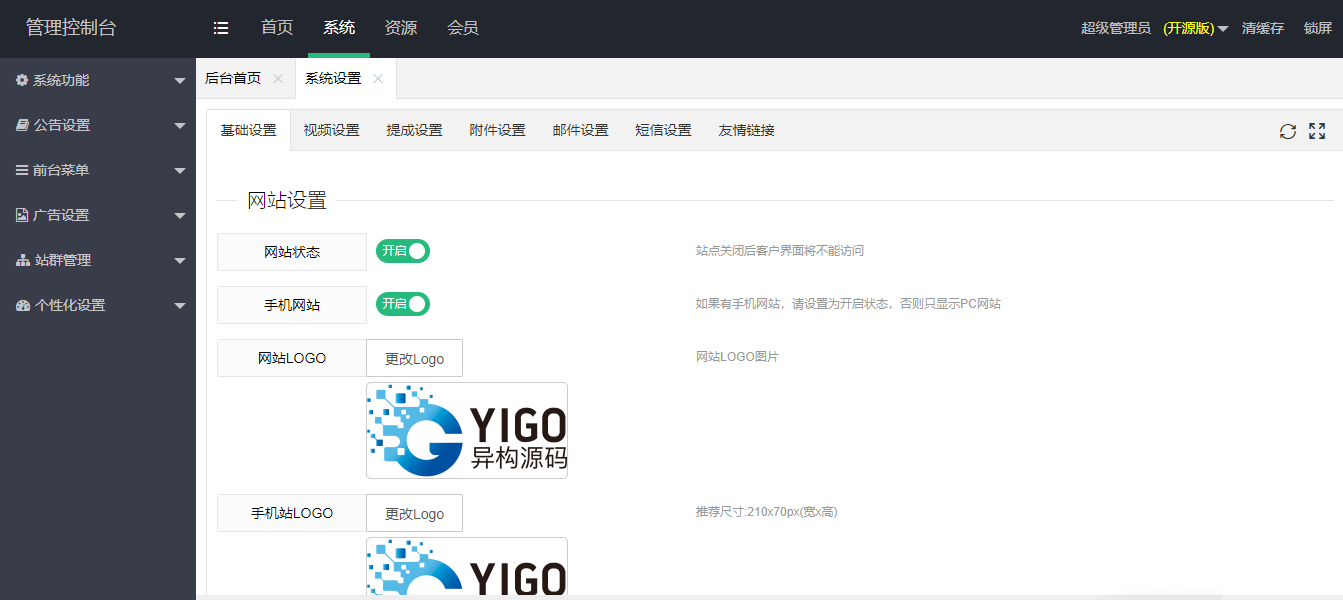The width and height of the screenshot is (1343, 600).
Task: Click the sitemap icon beside 站群管理
Action: (x=22, y=260)
